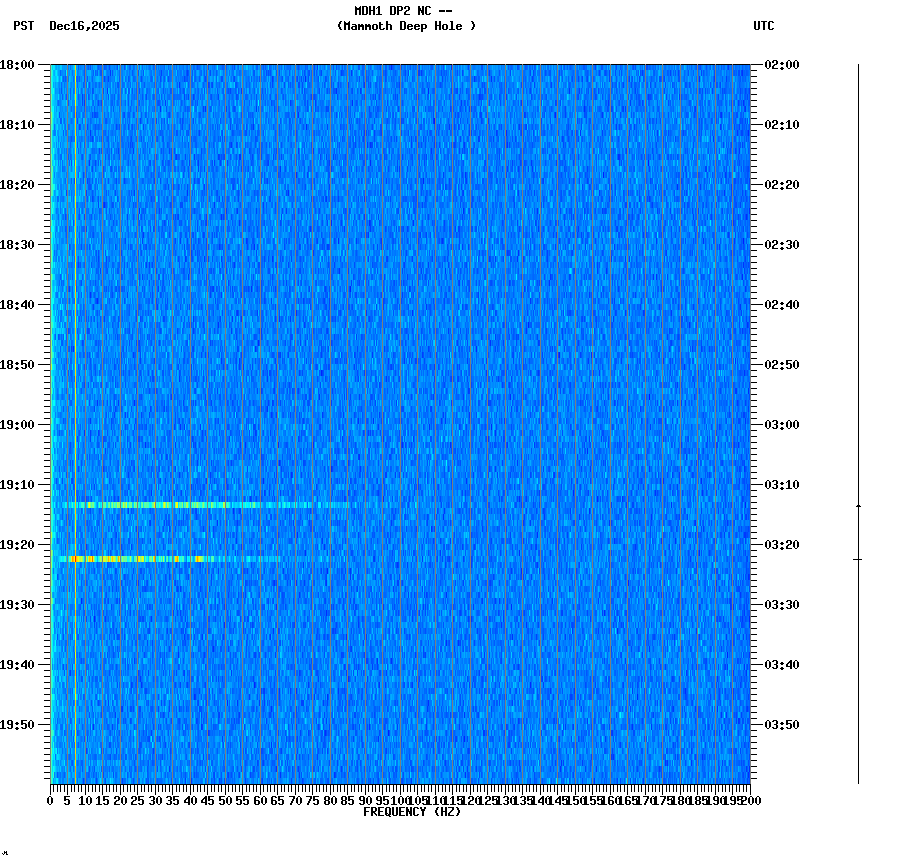Viewport: 902px width, 864px height.
Task: Click the PST Dec16,2025 date label
Action: tap(66, 27)
